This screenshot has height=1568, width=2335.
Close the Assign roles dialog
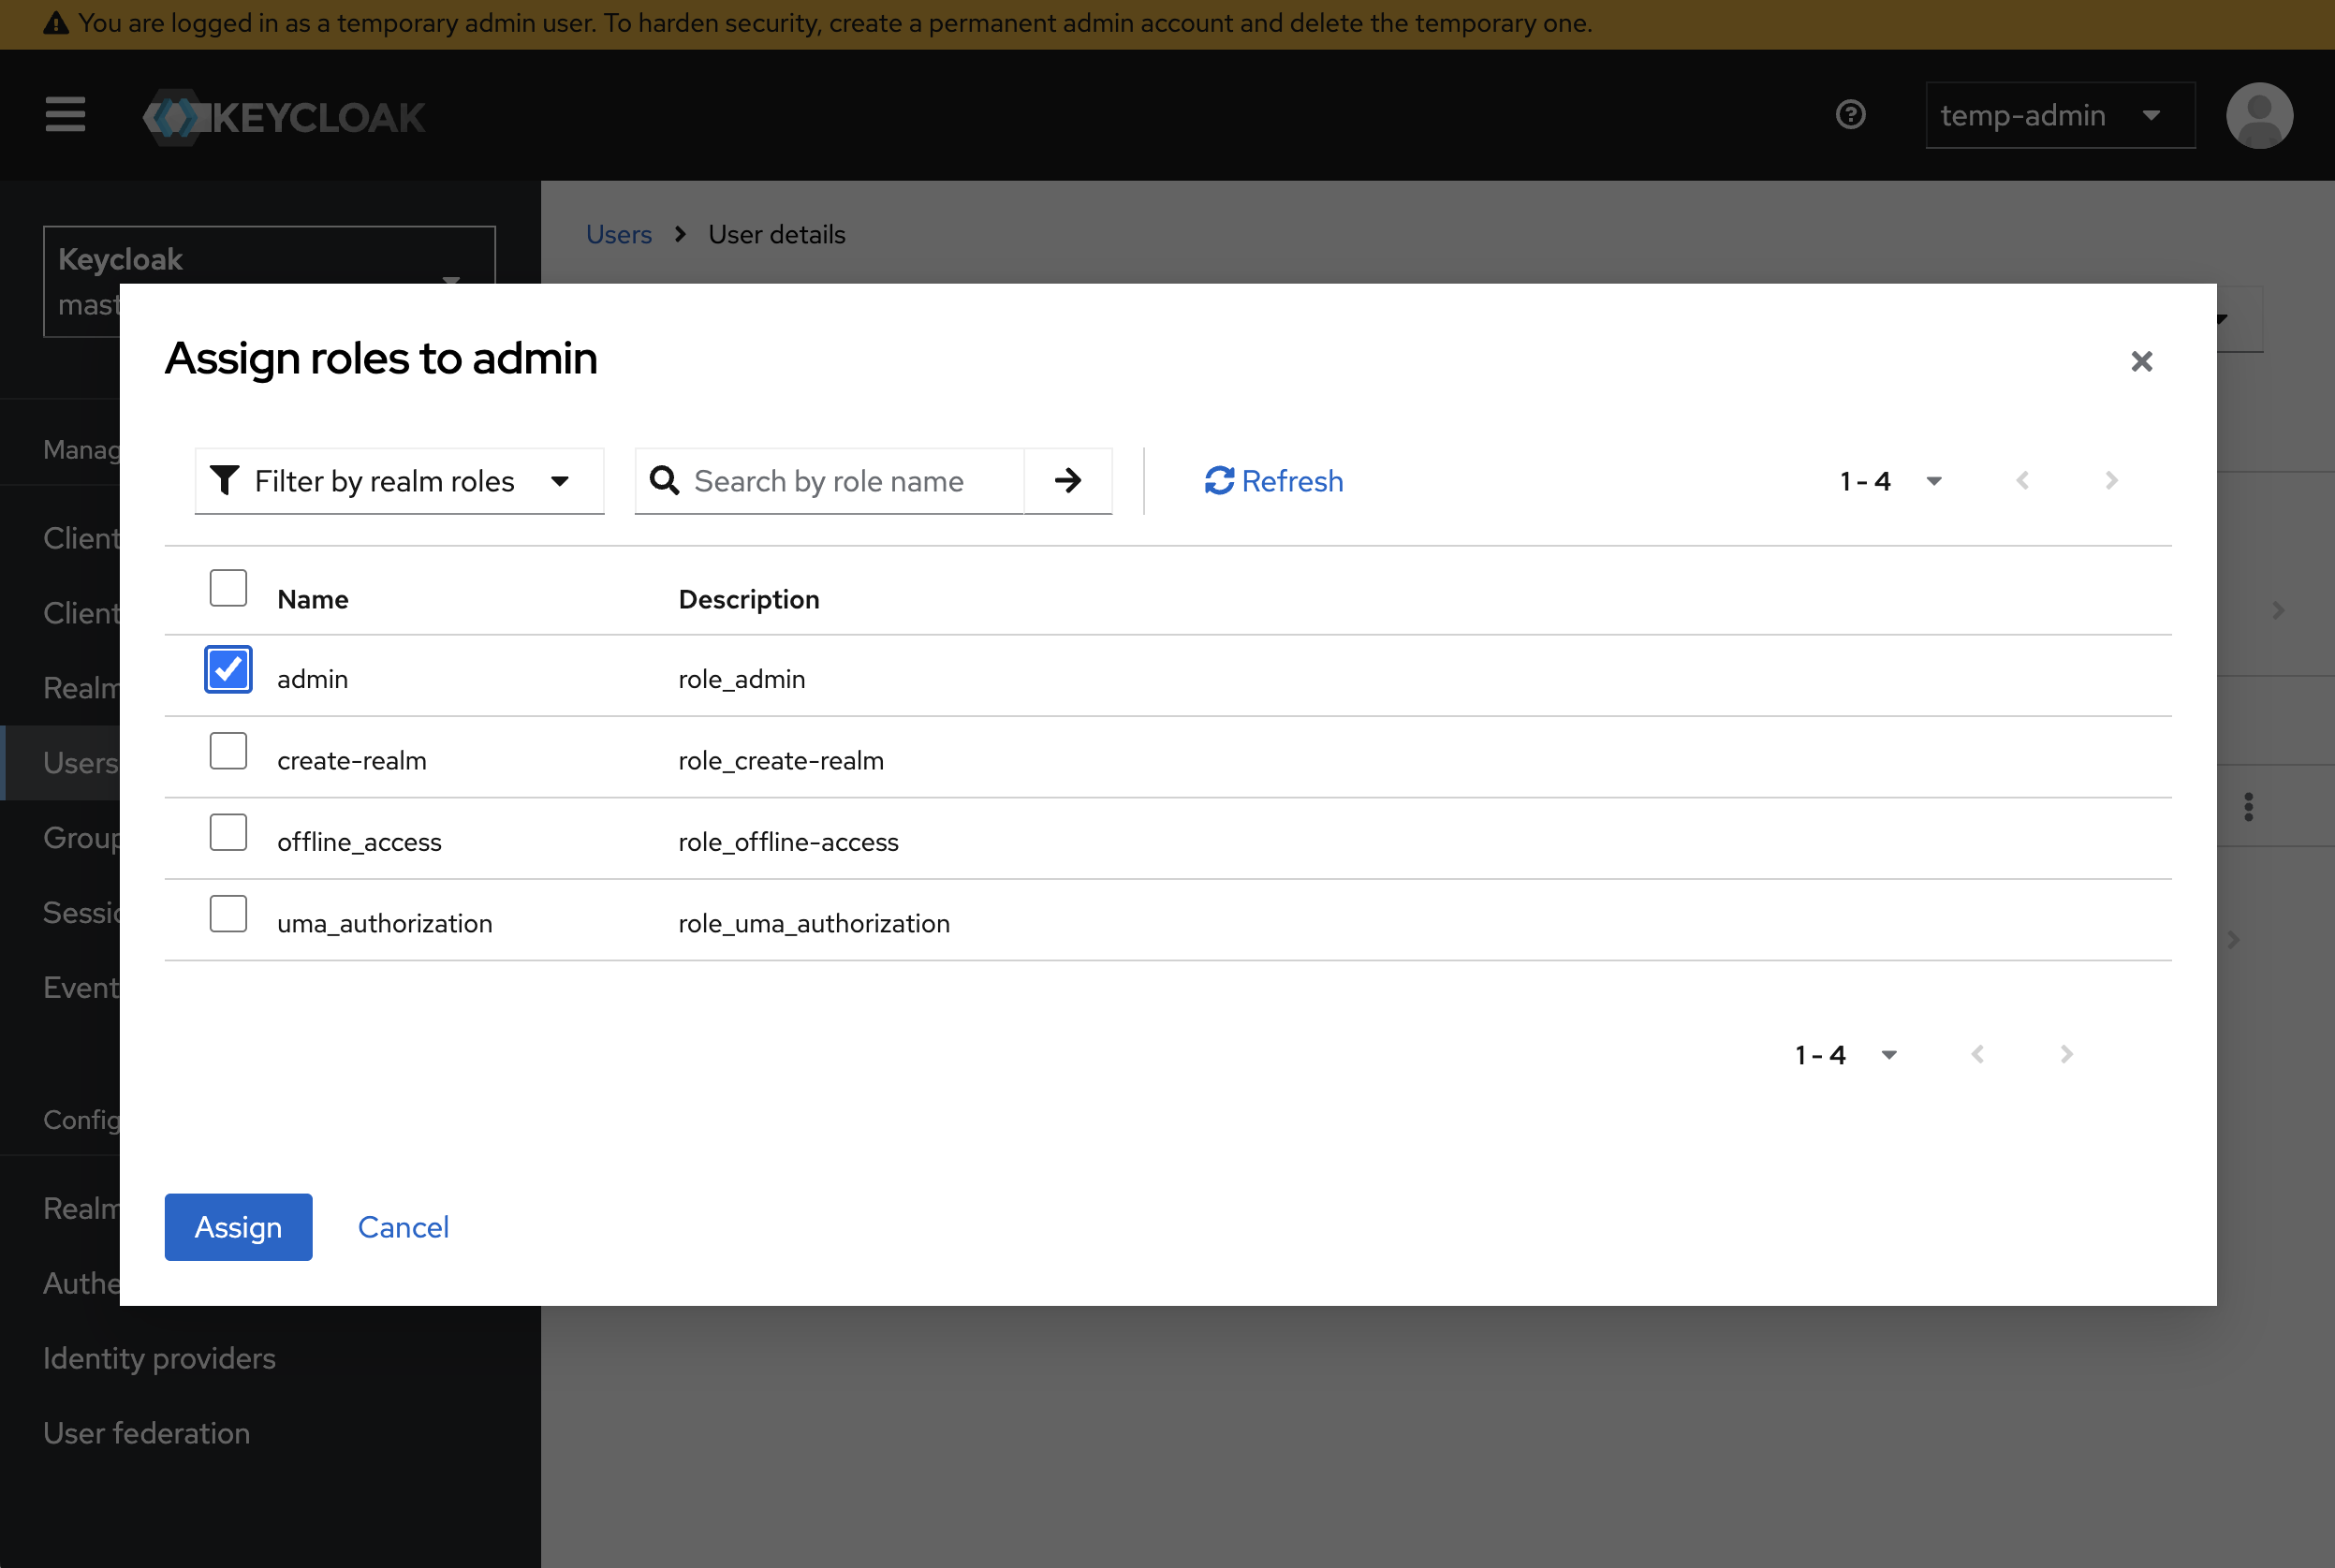pos(2141,361)
